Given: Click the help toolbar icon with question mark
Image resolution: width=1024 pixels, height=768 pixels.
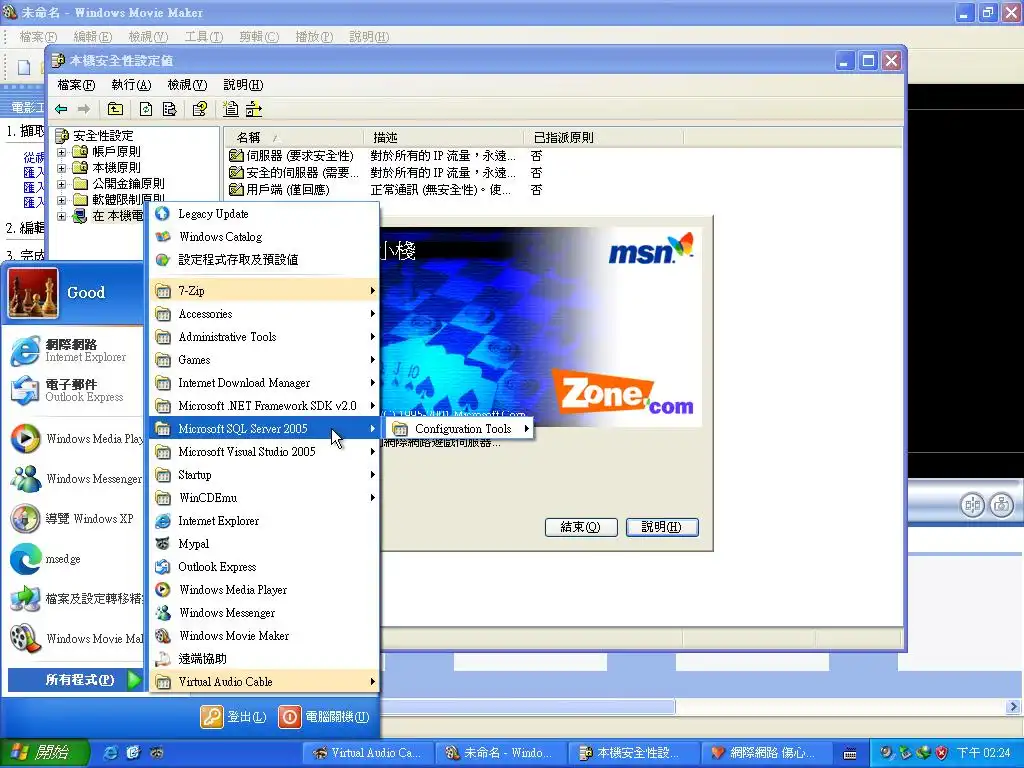Looking at the screenshot, I should click(x=200, y=109).
